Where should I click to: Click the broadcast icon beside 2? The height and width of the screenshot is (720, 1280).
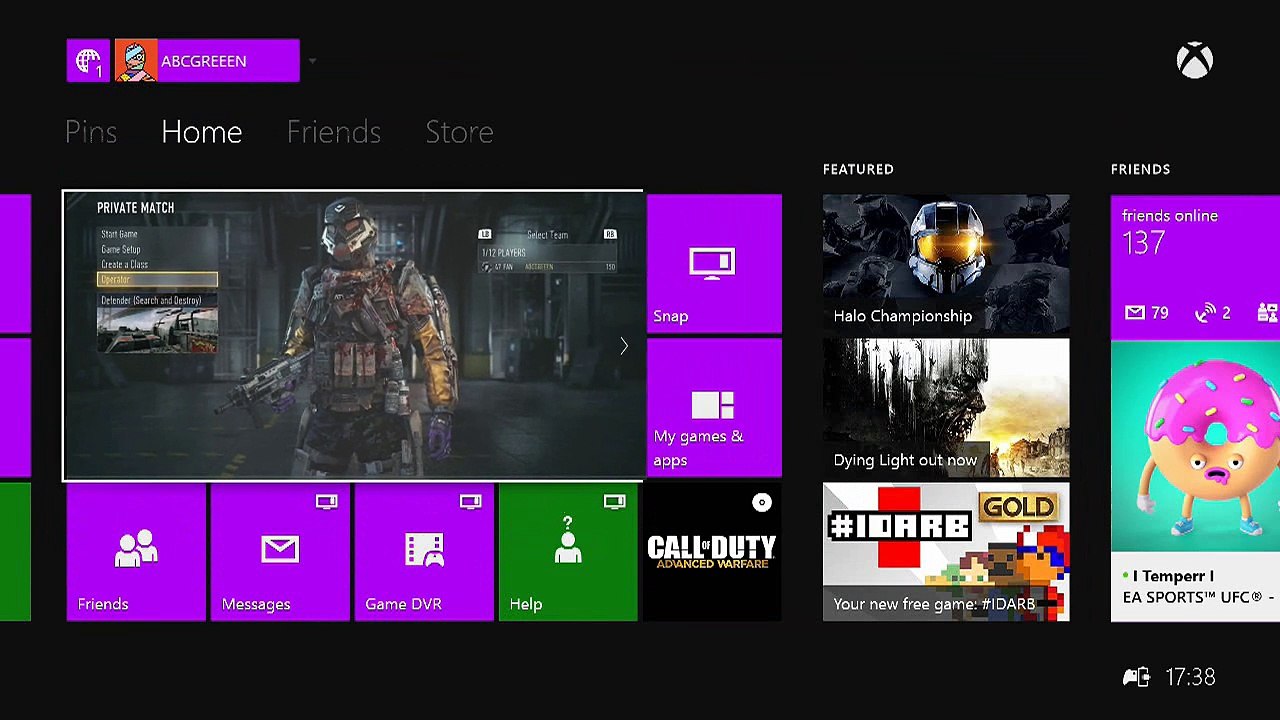pos(1205,313)
